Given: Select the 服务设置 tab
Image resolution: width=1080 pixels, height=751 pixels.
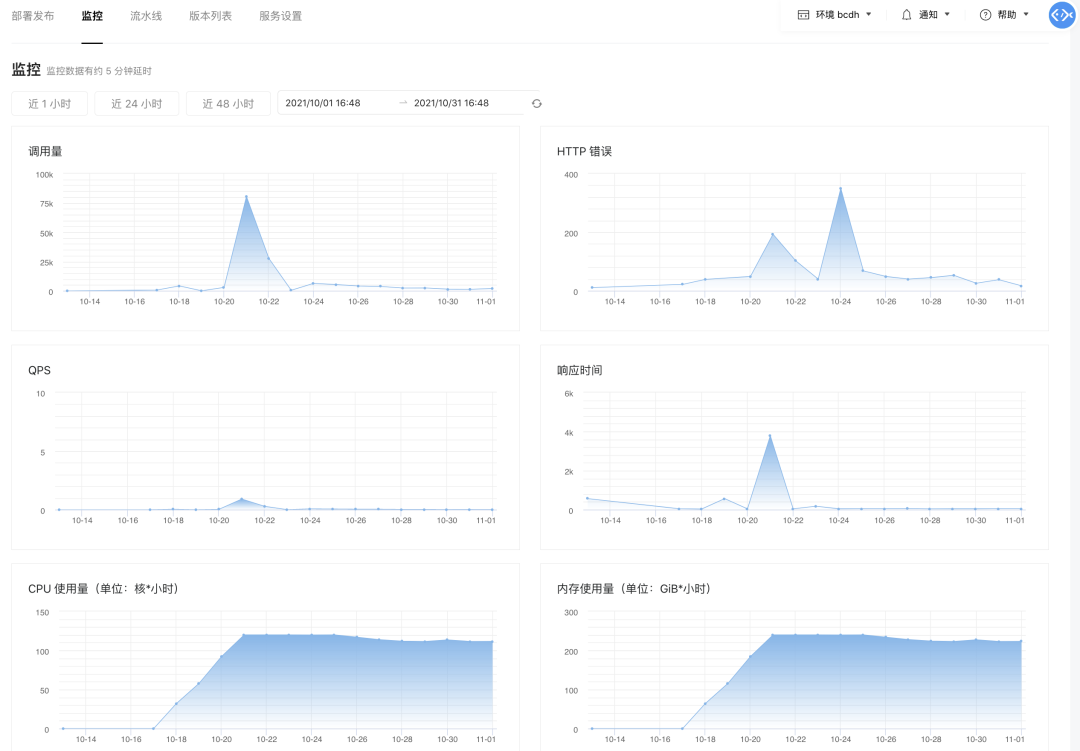Looking at the screenshot, I should [280, 16].
